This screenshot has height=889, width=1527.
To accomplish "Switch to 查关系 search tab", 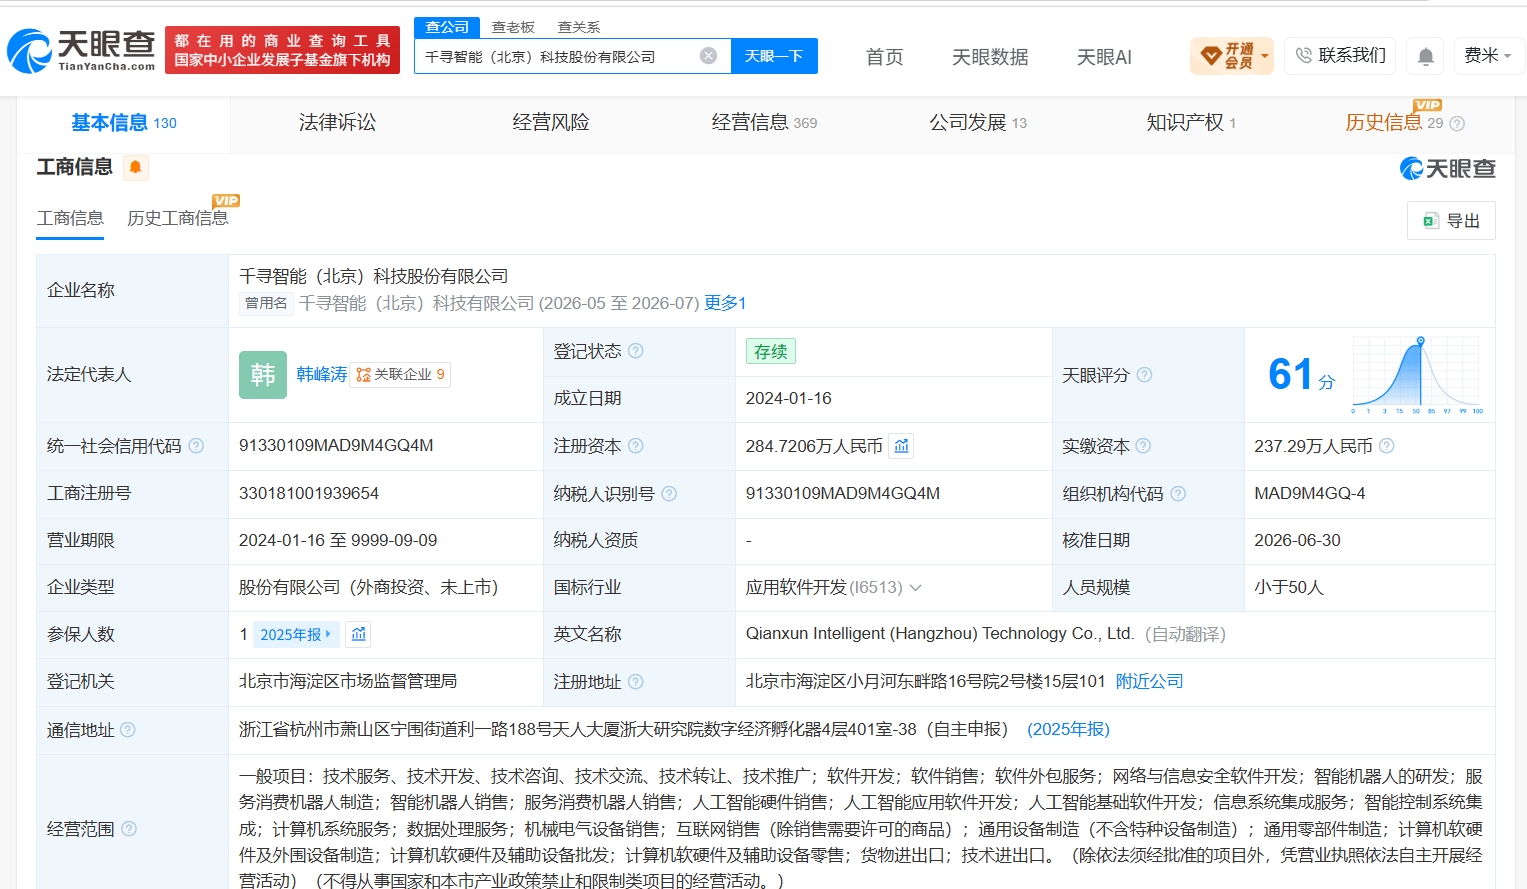I will (579, 27).
